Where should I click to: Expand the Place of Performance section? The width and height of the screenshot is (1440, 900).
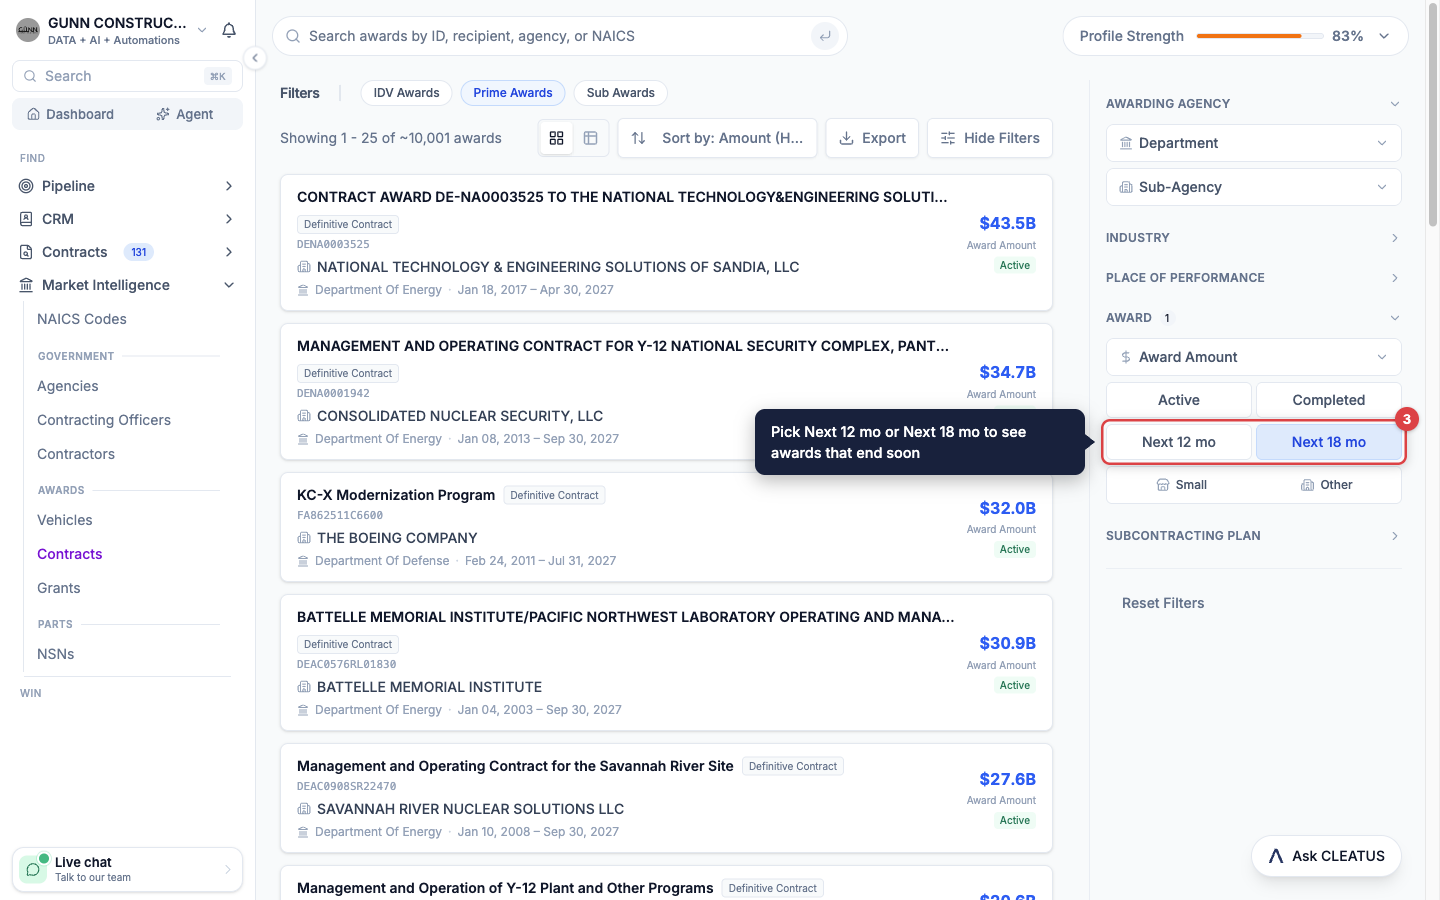tap(1254, 278)
